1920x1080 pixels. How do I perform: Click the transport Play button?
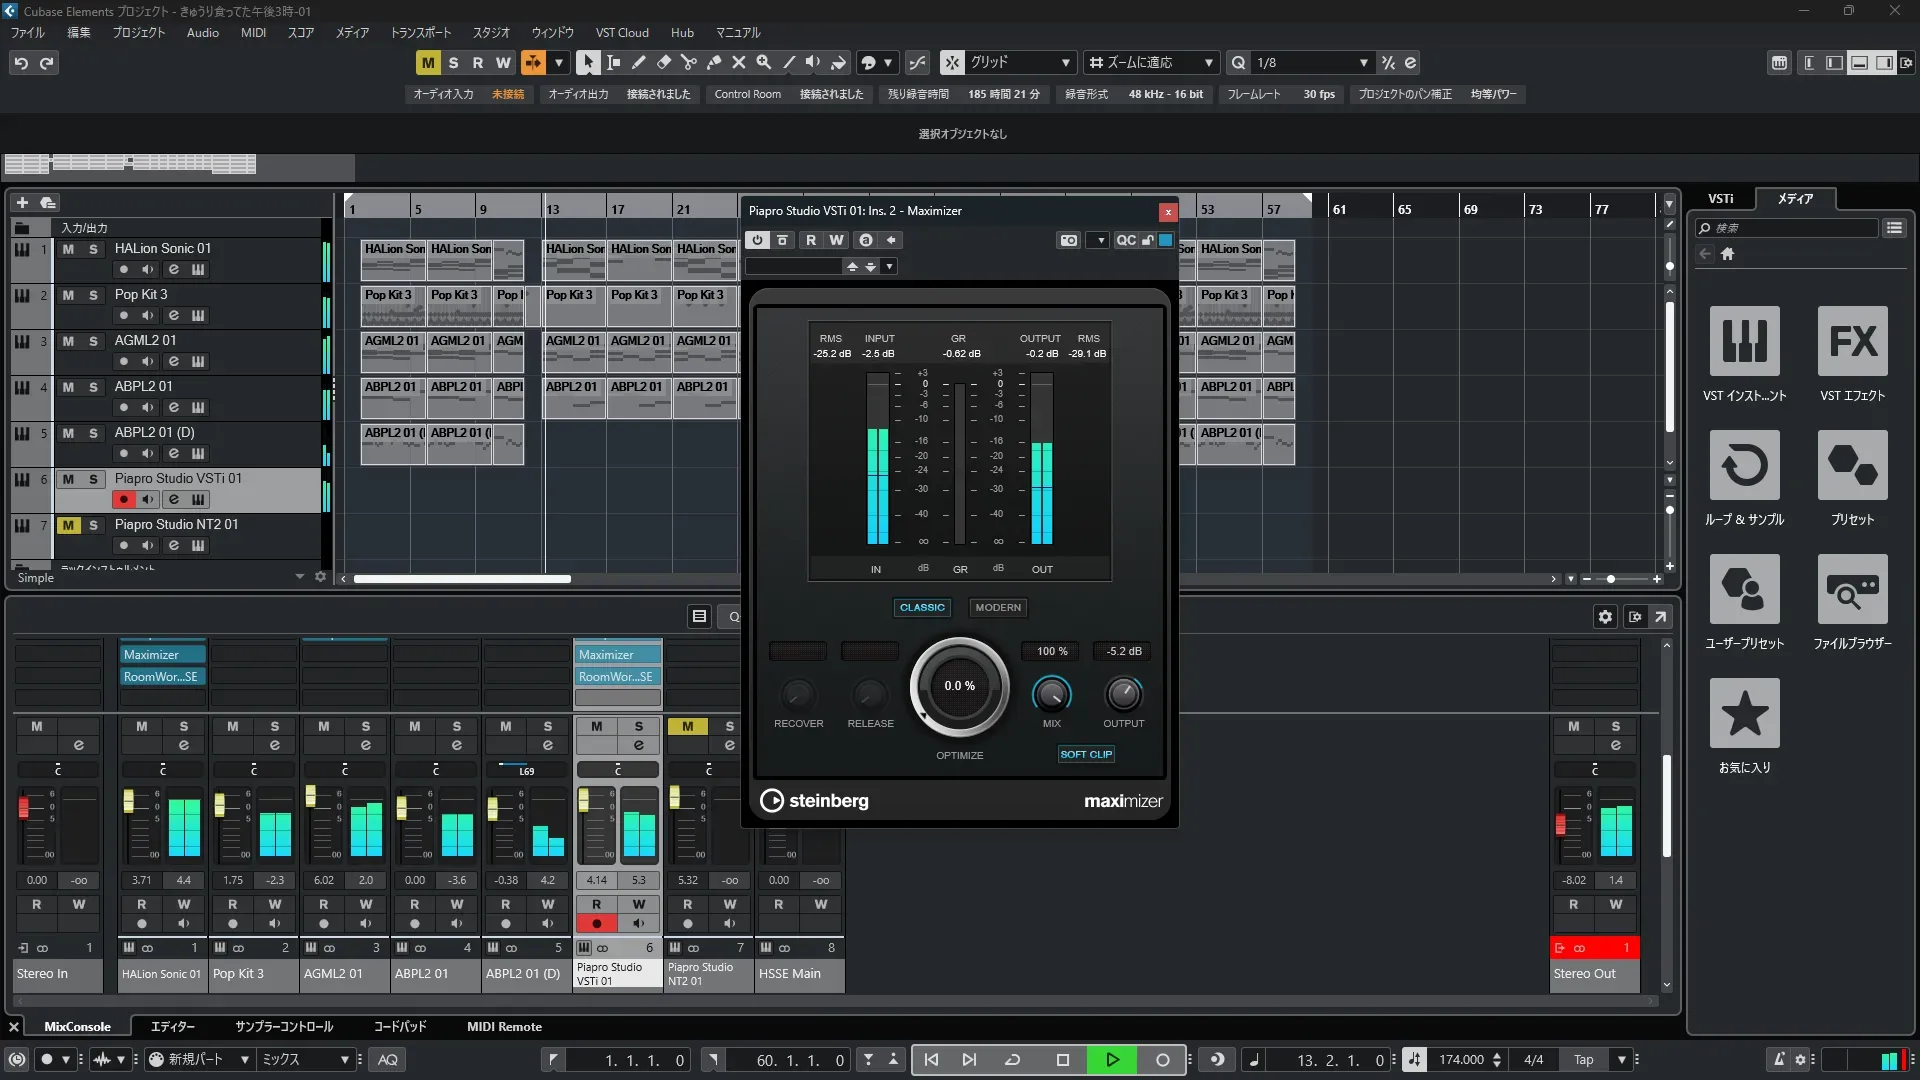click(1112, 1060)
